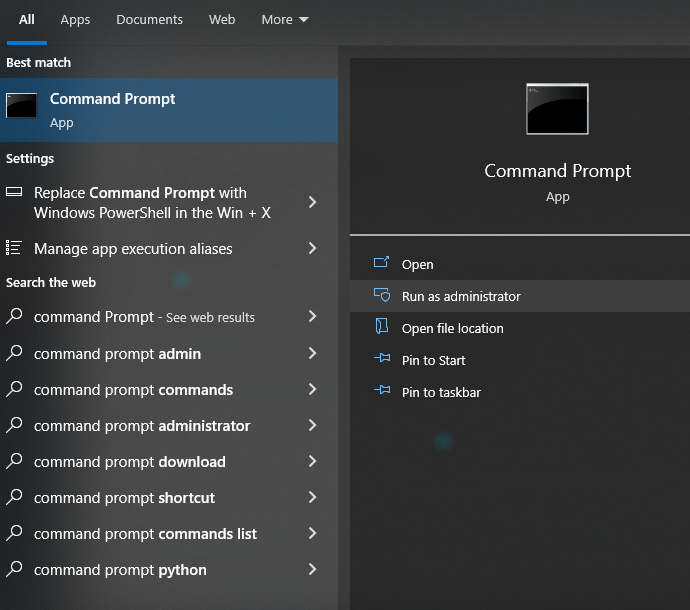
Task: Search web for 'command prompt commands'
Action: [x=169, y=390]
